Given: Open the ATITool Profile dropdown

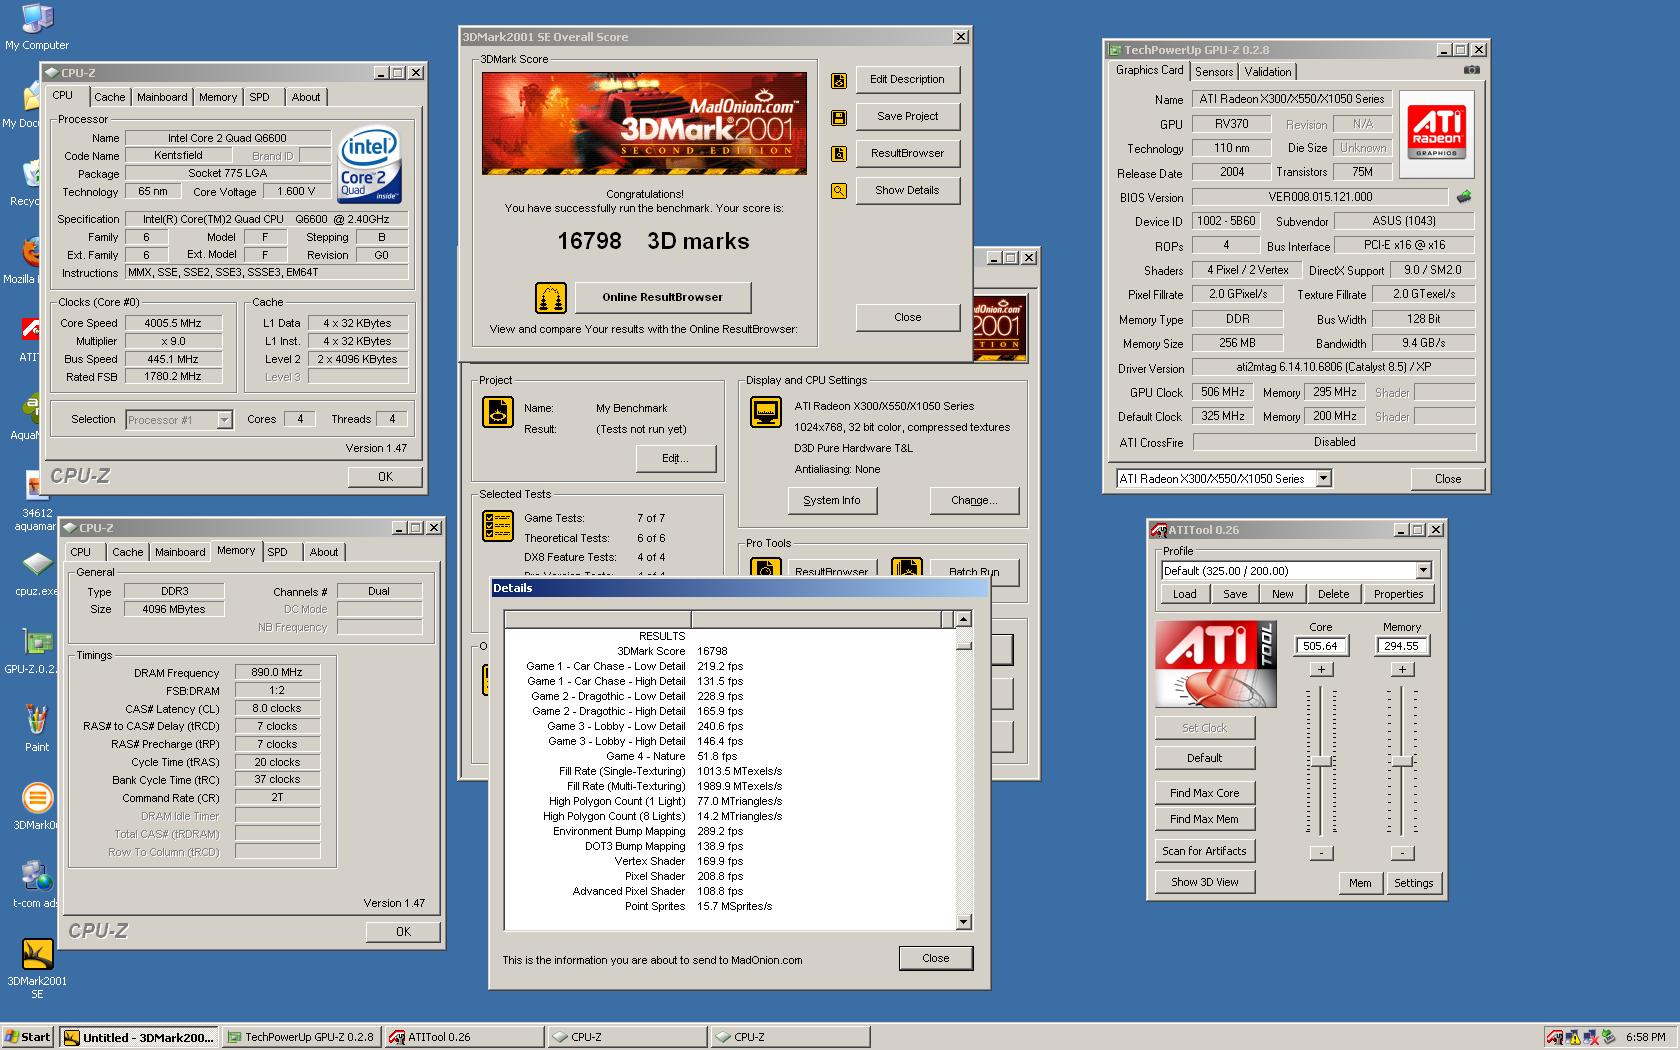Looking at the screenshot, I should click(x=1423, y=571).
